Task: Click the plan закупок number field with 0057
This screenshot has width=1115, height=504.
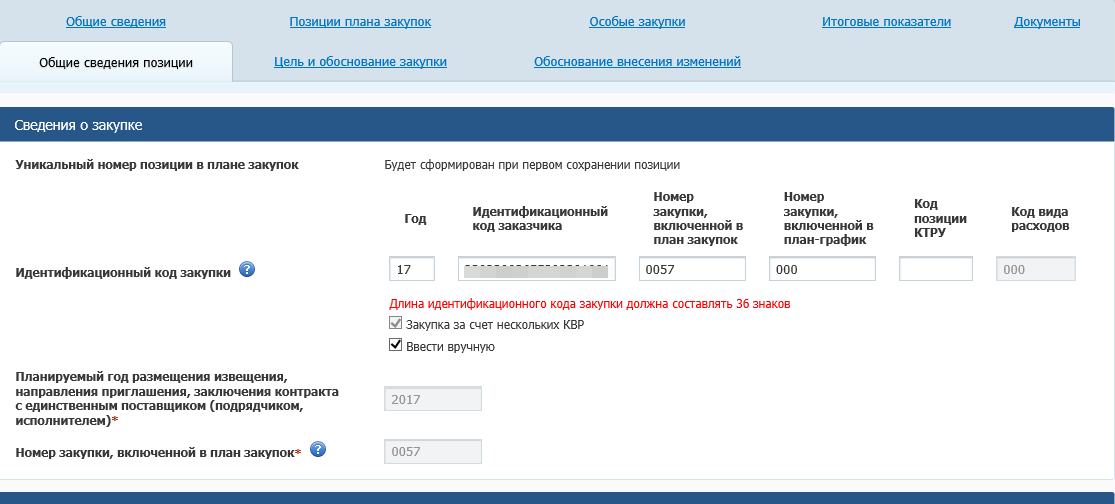Action: (x=692, y=269)
